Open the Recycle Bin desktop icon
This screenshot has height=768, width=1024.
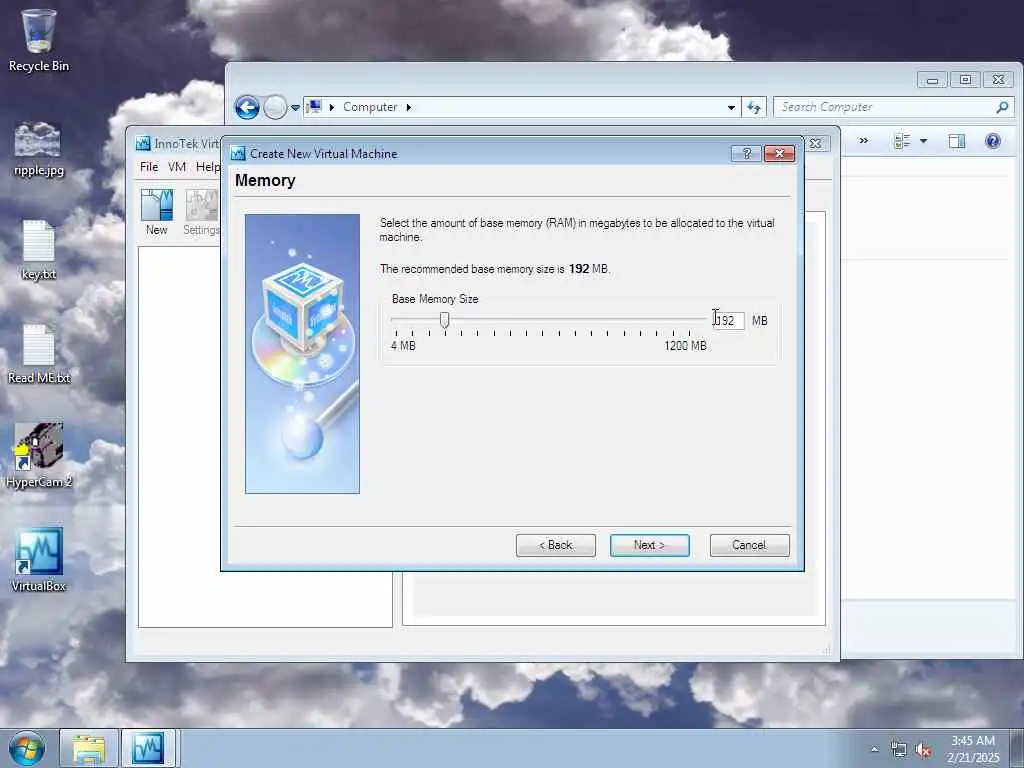click(x=39, y=40)
